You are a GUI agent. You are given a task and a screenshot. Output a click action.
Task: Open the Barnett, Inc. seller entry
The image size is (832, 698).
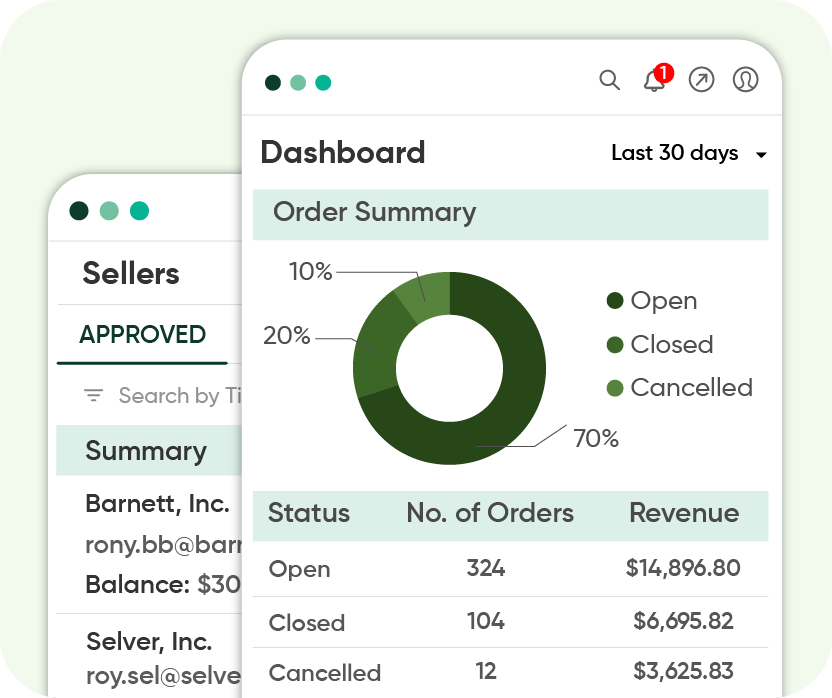pyautogui.click(x=157, y=504)
